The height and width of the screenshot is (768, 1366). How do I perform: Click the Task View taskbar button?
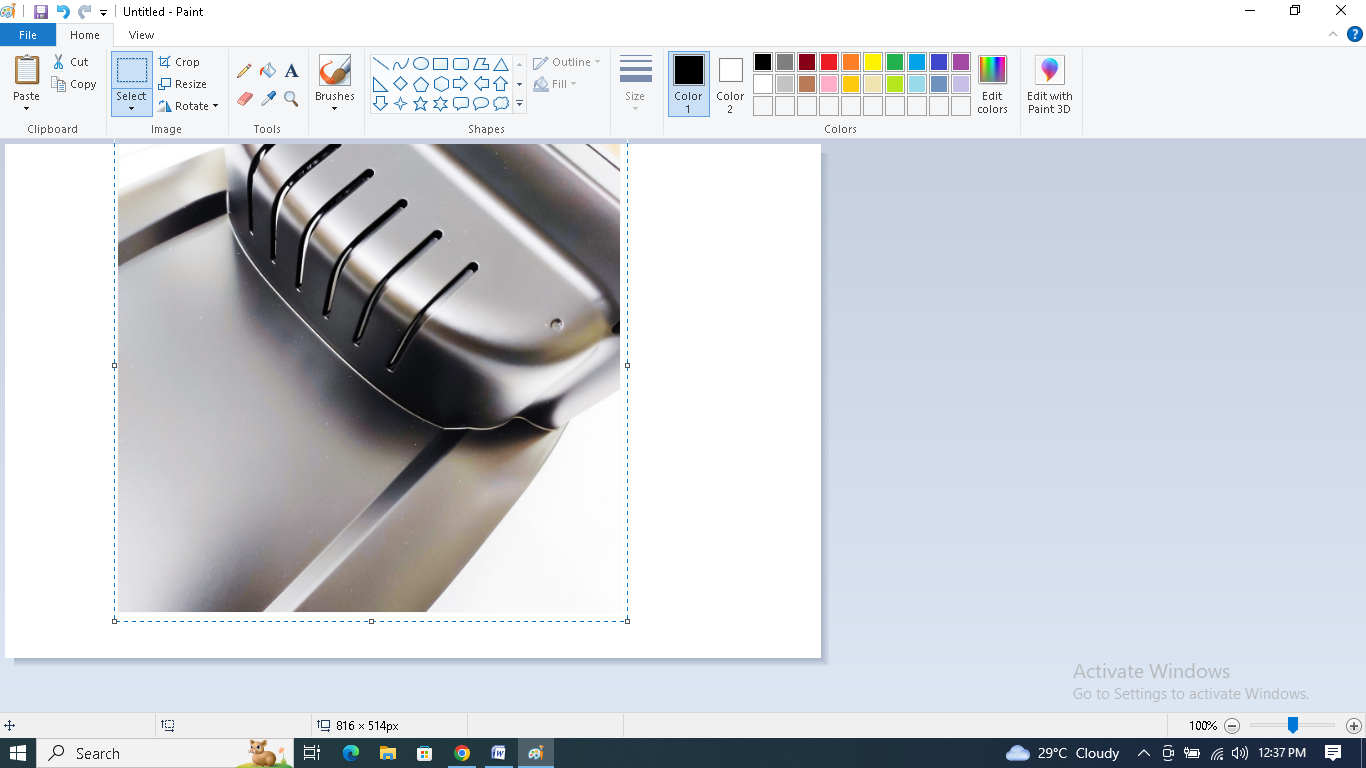point(312,753)
